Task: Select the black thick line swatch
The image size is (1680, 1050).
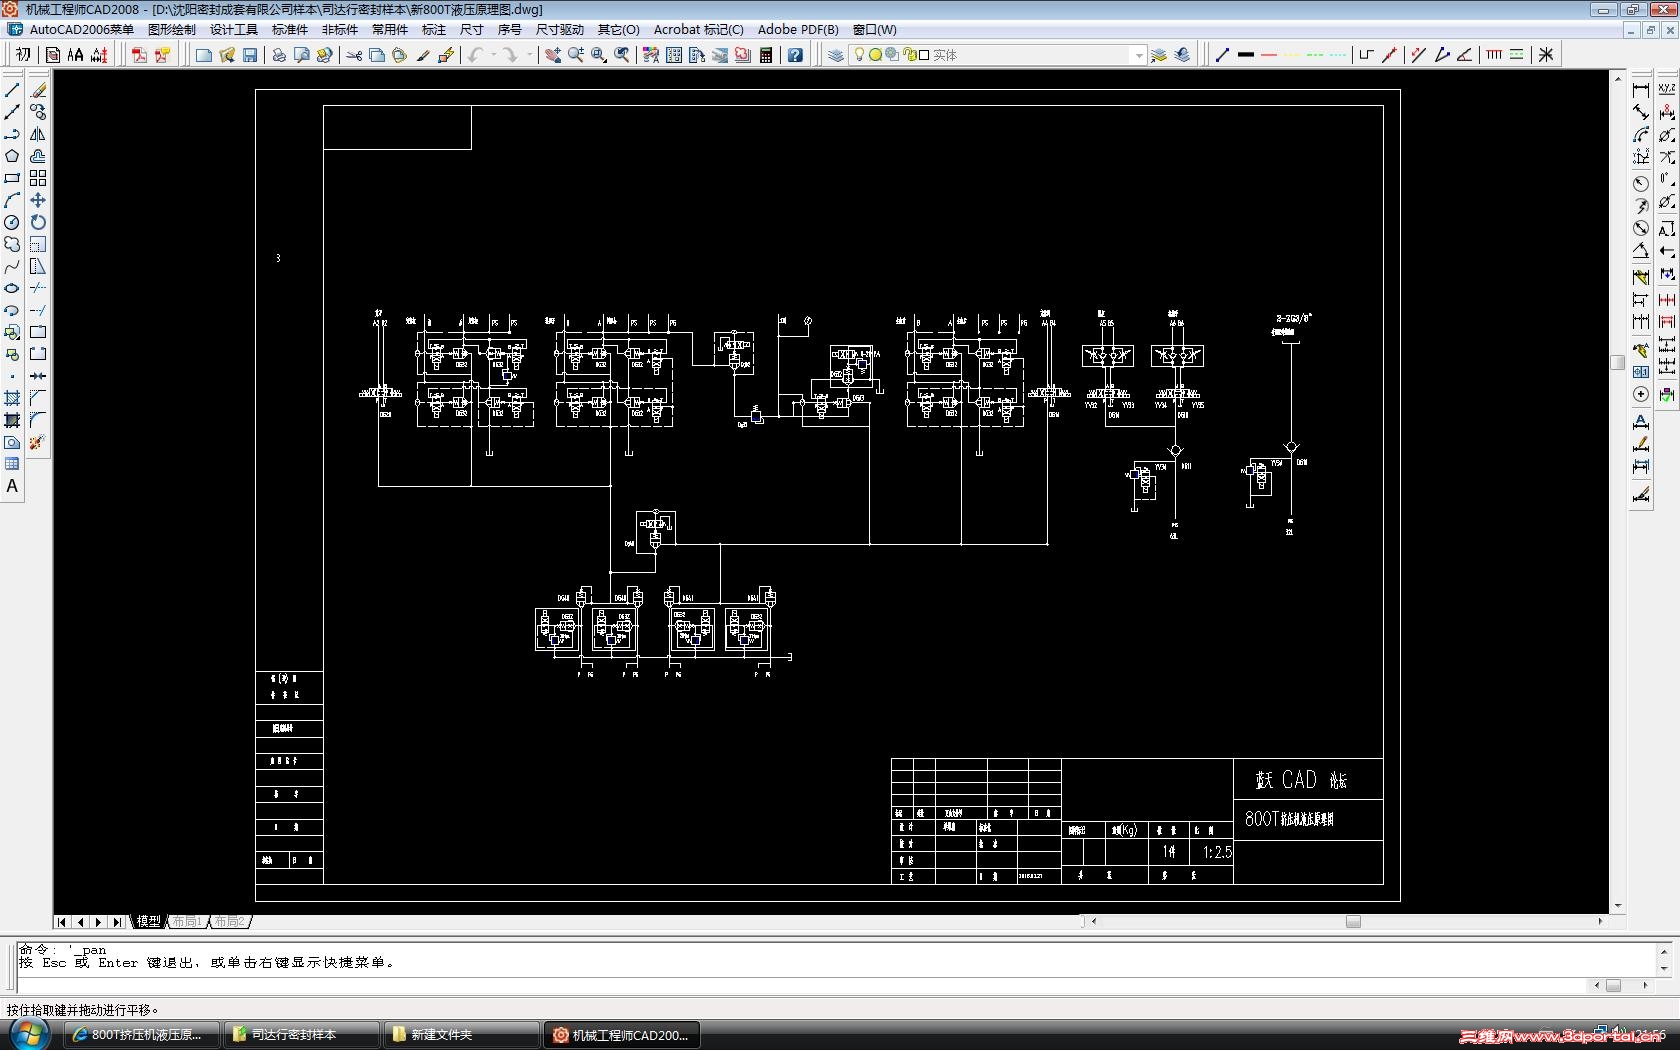Action: tap(1246, 55)
